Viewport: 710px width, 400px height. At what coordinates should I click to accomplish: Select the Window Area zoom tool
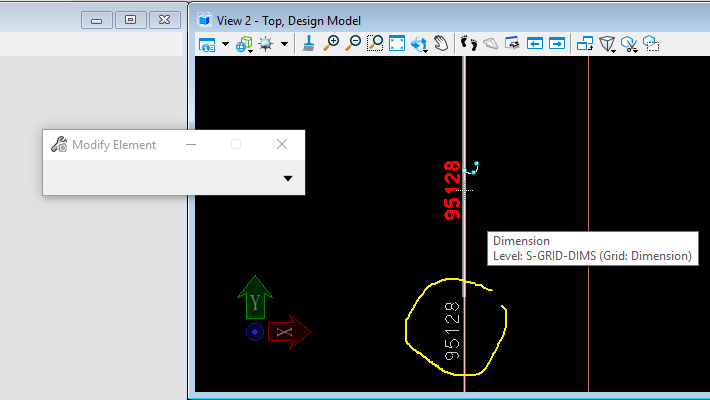(x=375, y=43)
